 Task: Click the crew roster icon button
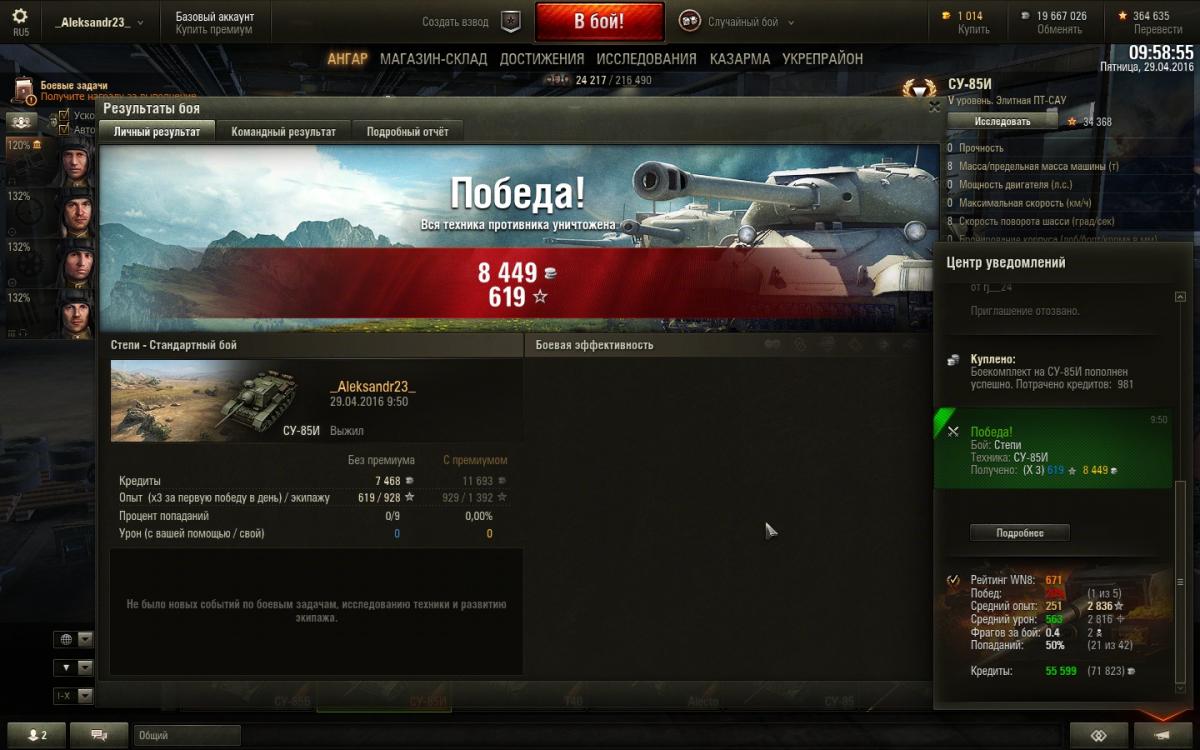coord(22,121)
